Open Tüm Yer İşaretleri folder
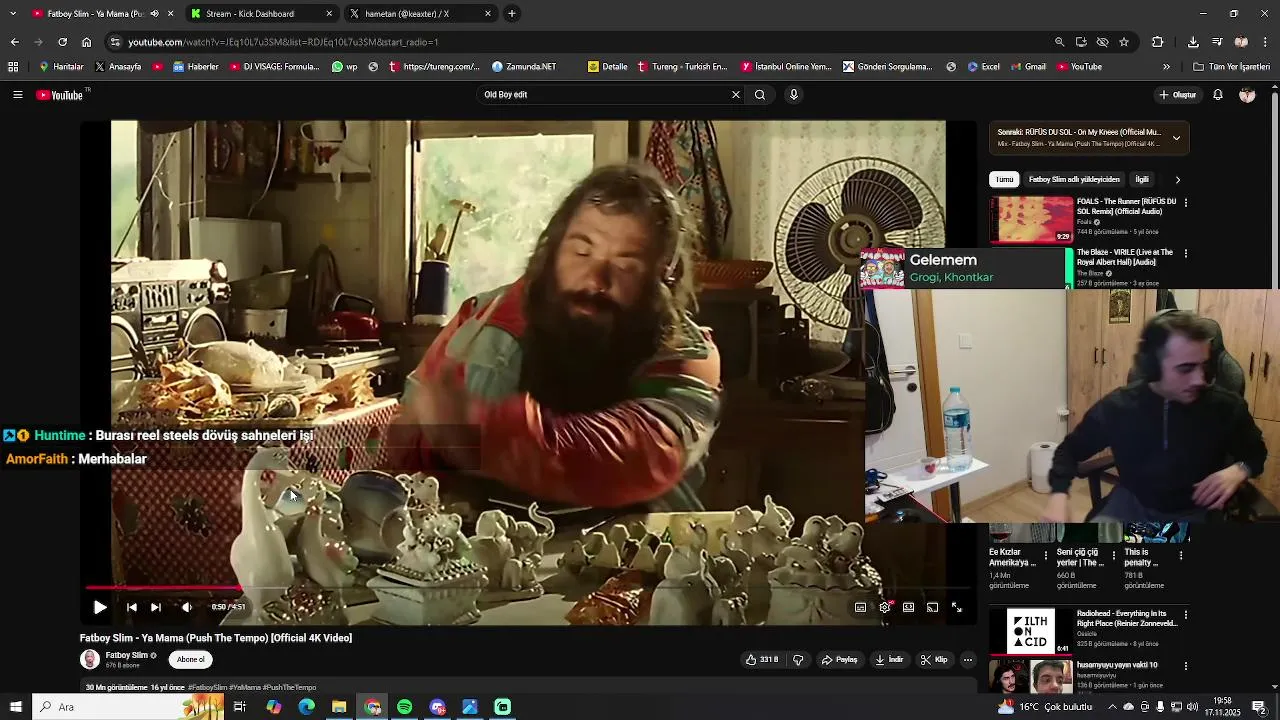The image size is (1280, 720). pos(1231,67)
